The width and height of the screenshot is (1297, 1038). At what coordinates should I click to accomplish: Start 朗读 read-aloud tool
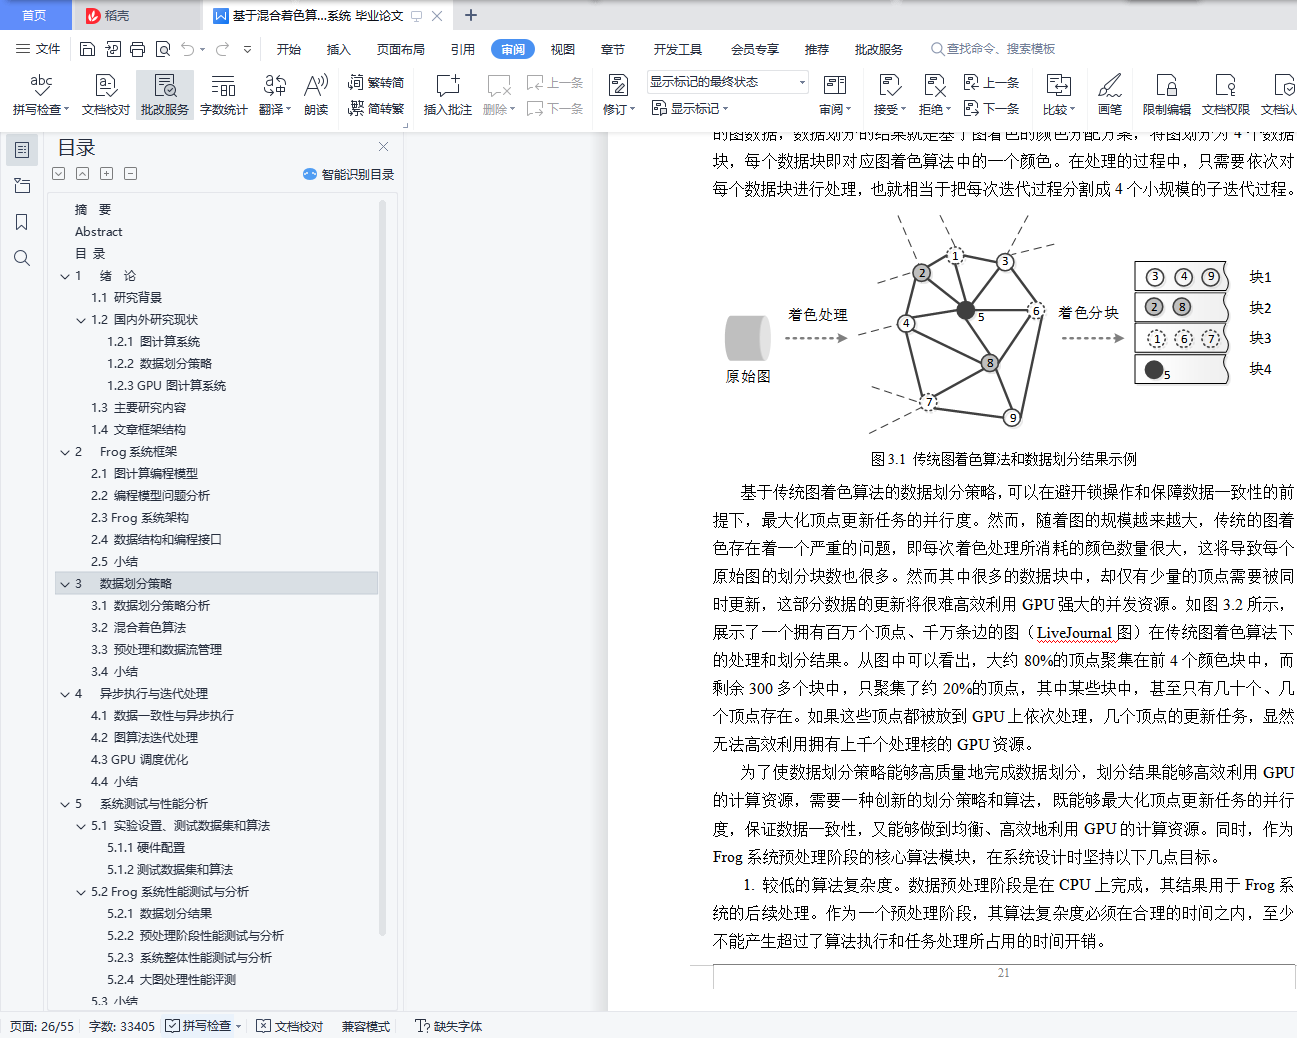[316, 95]
